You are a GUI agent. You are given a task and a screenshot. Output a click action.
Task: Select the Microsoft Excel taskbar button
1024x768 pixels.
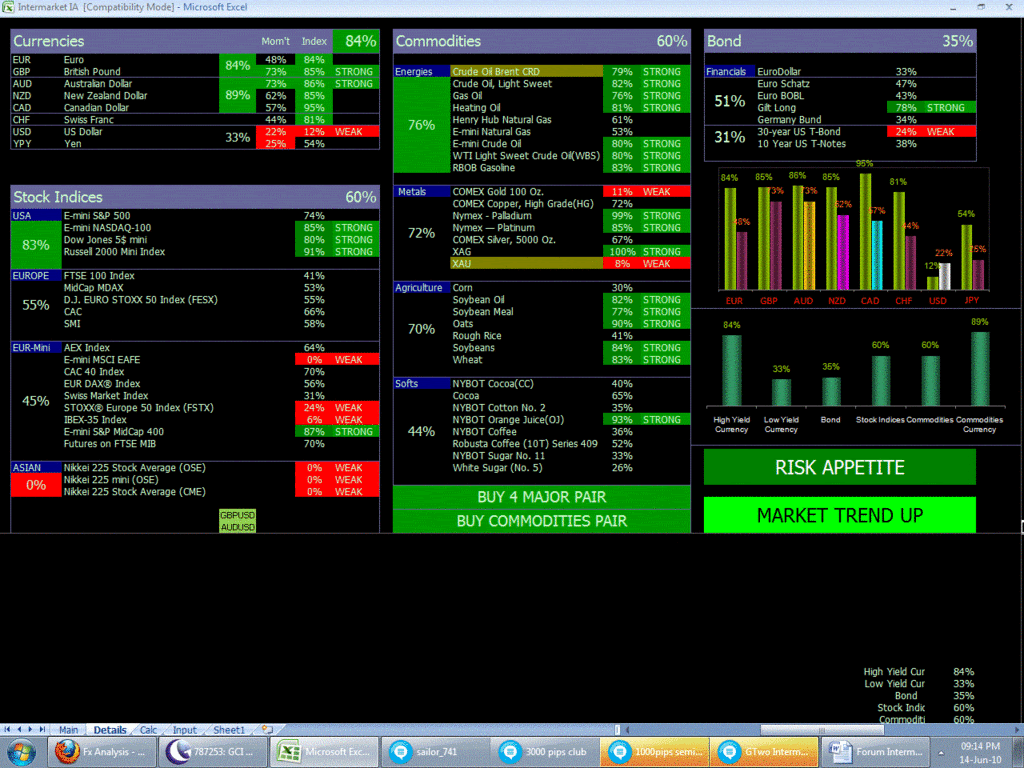pyautogui.click(x=325, y=752)
